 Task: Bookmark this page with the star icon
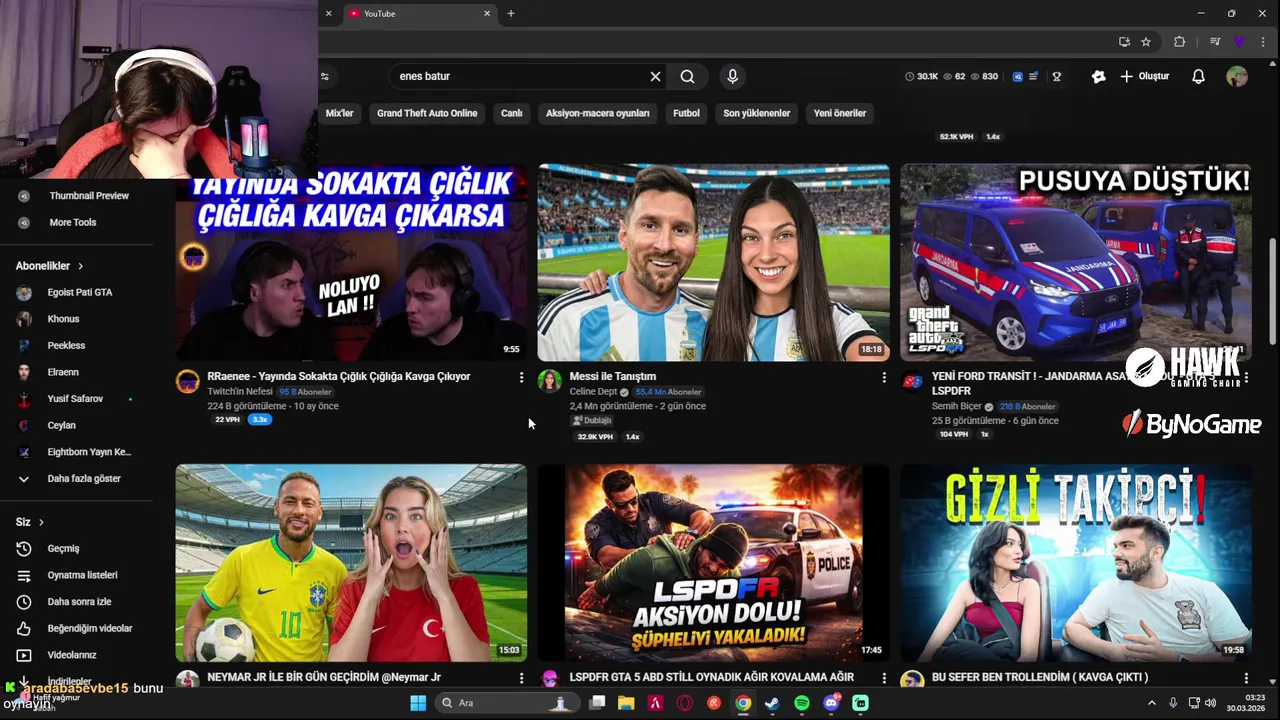click(1146, 41)
